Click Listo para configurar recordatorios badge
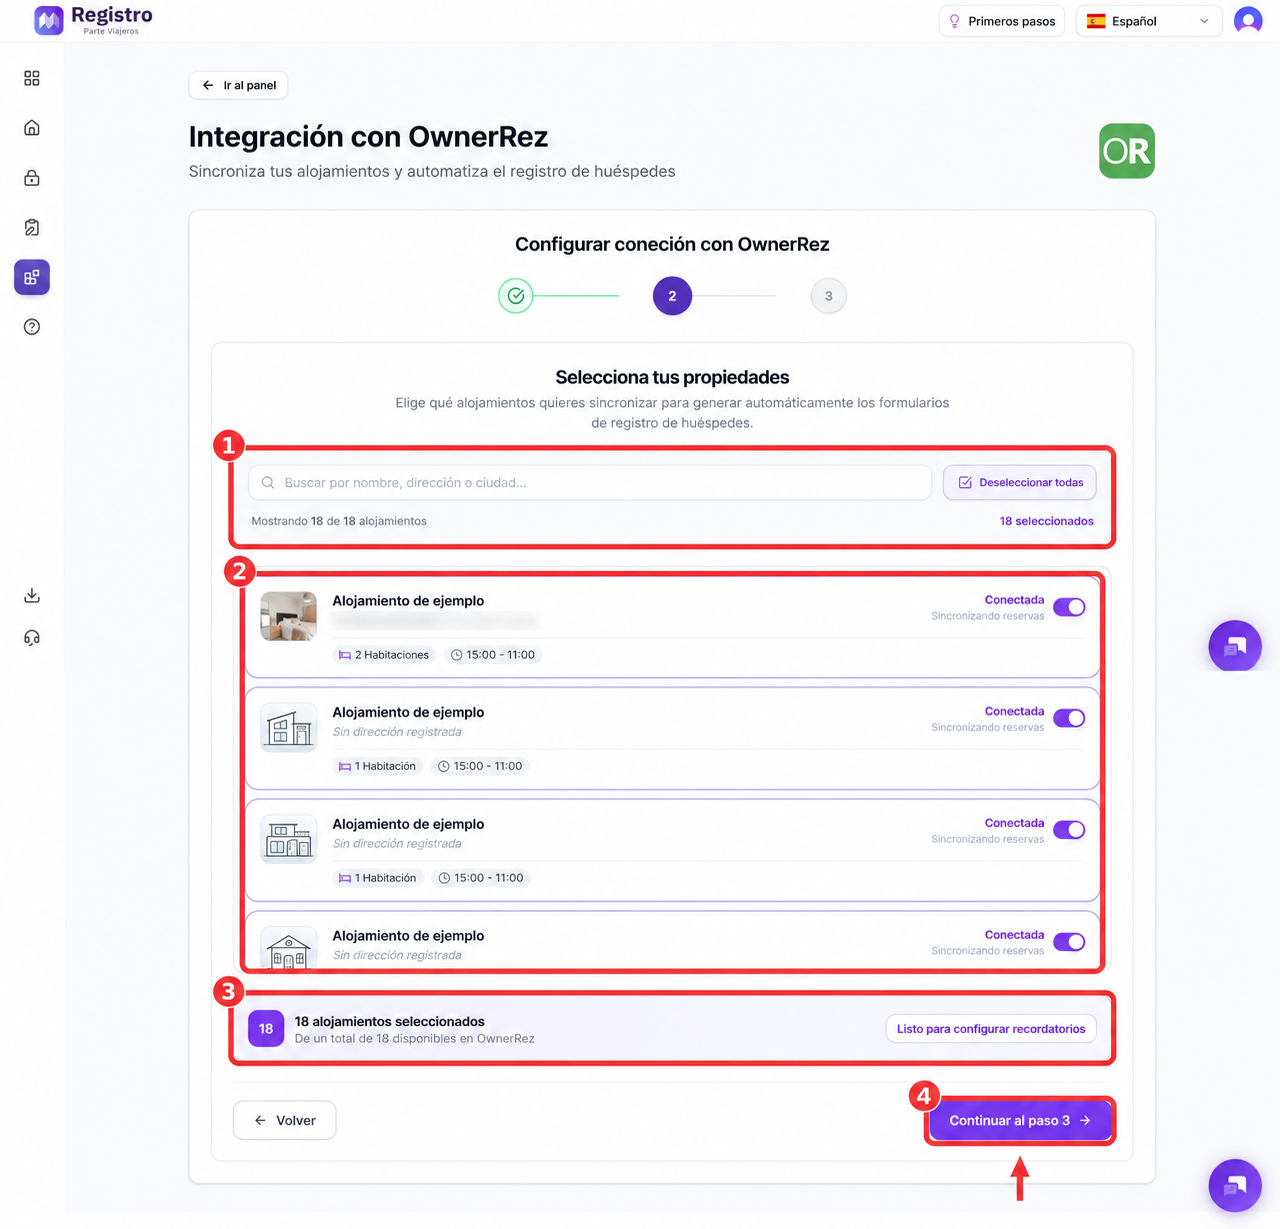 click(x=991, y=1029)
